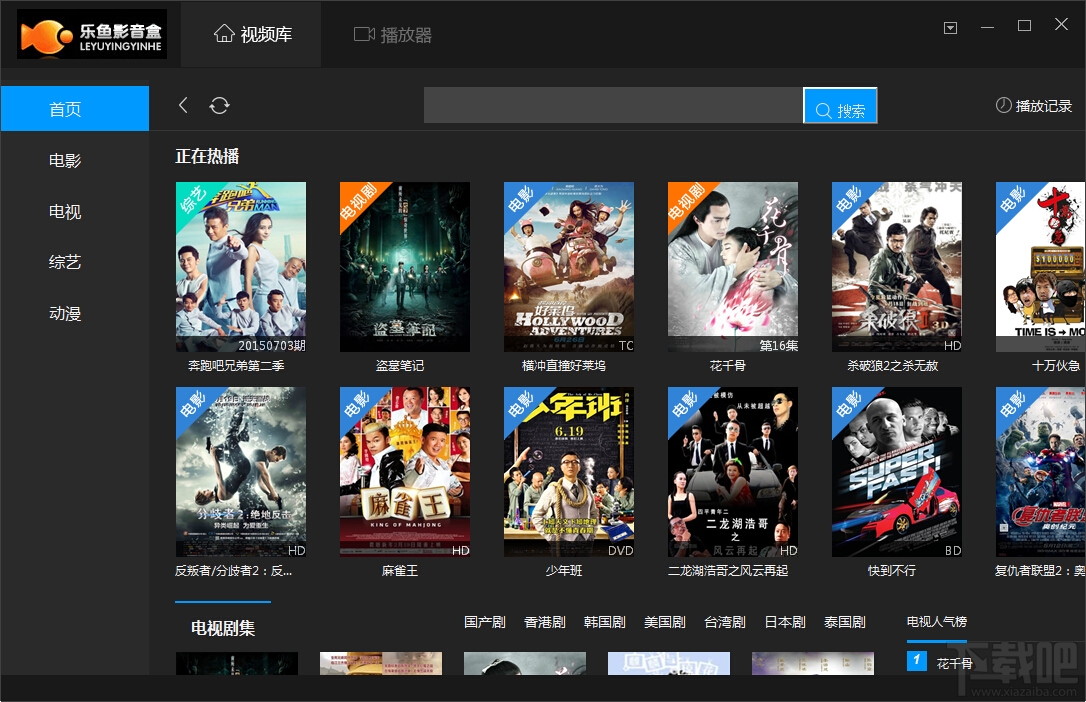Click the 正在热播 section heading

click(207, 156)
